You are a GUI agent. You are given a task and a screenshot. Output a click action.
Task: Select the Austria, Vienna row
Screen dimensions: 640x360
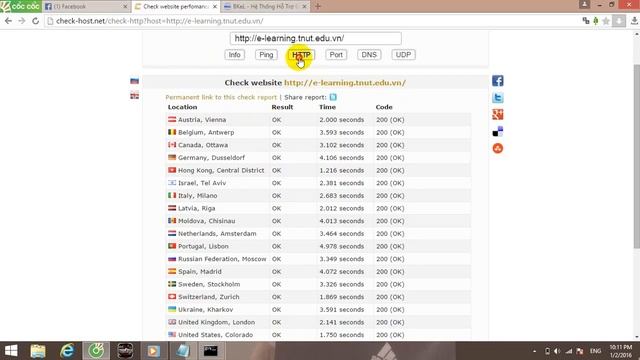pos(318,120)
